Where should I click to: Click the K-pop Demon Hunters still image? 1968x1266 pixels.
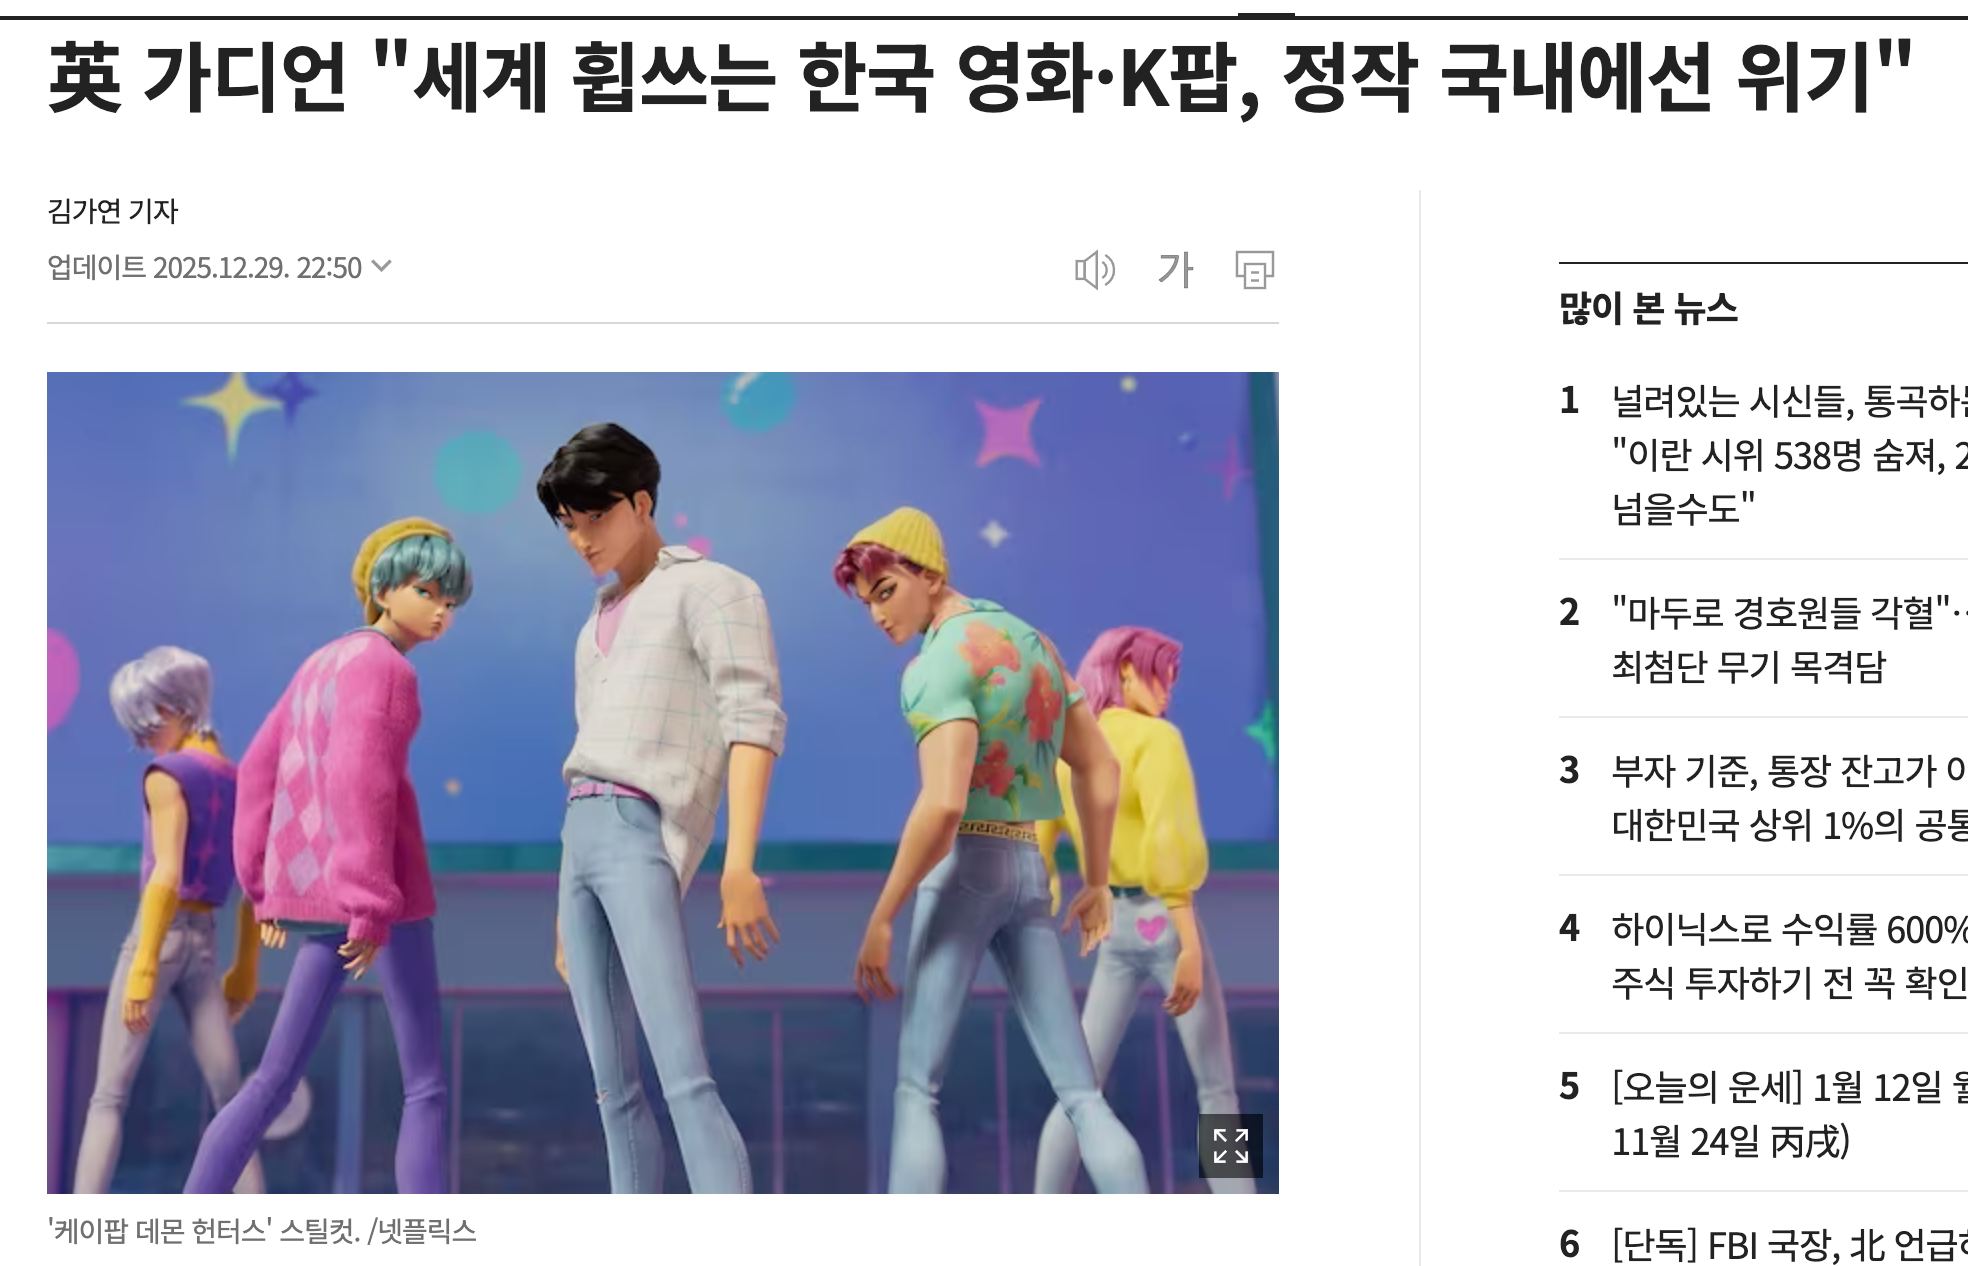[x=662, y=782]
